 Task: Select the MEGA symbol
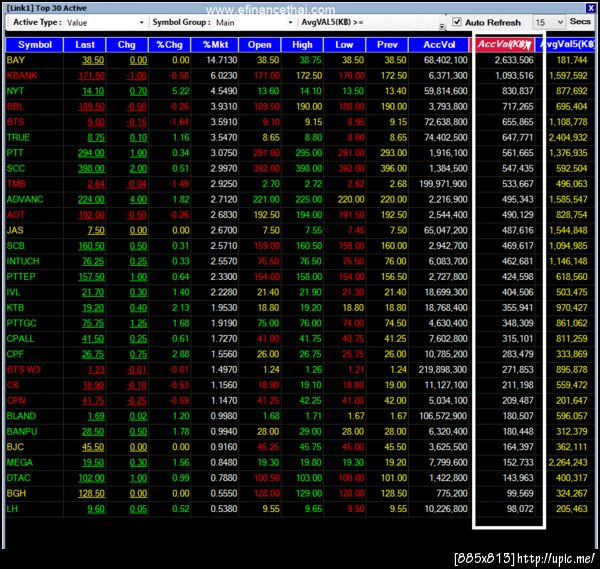[x=20, y=463]
